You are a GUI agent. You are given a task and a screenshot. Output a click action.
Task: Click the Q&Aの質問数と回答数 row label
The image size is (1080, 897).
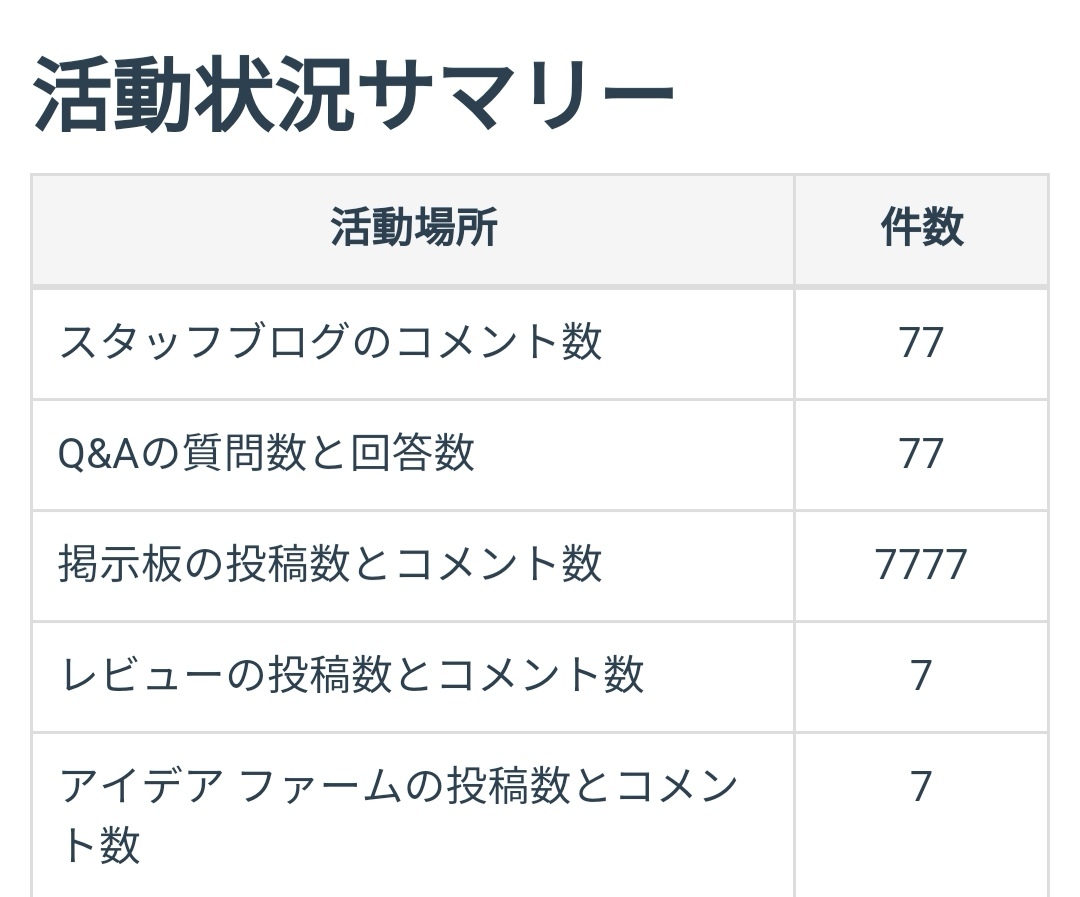[x=266, y=454]
